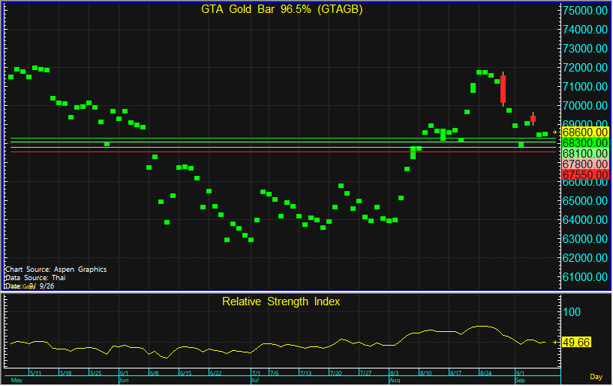Image resolution: width=613 pixels, height=386 pixels.
Task: Select the Relative Strength Index title
Action: [281, 302]
